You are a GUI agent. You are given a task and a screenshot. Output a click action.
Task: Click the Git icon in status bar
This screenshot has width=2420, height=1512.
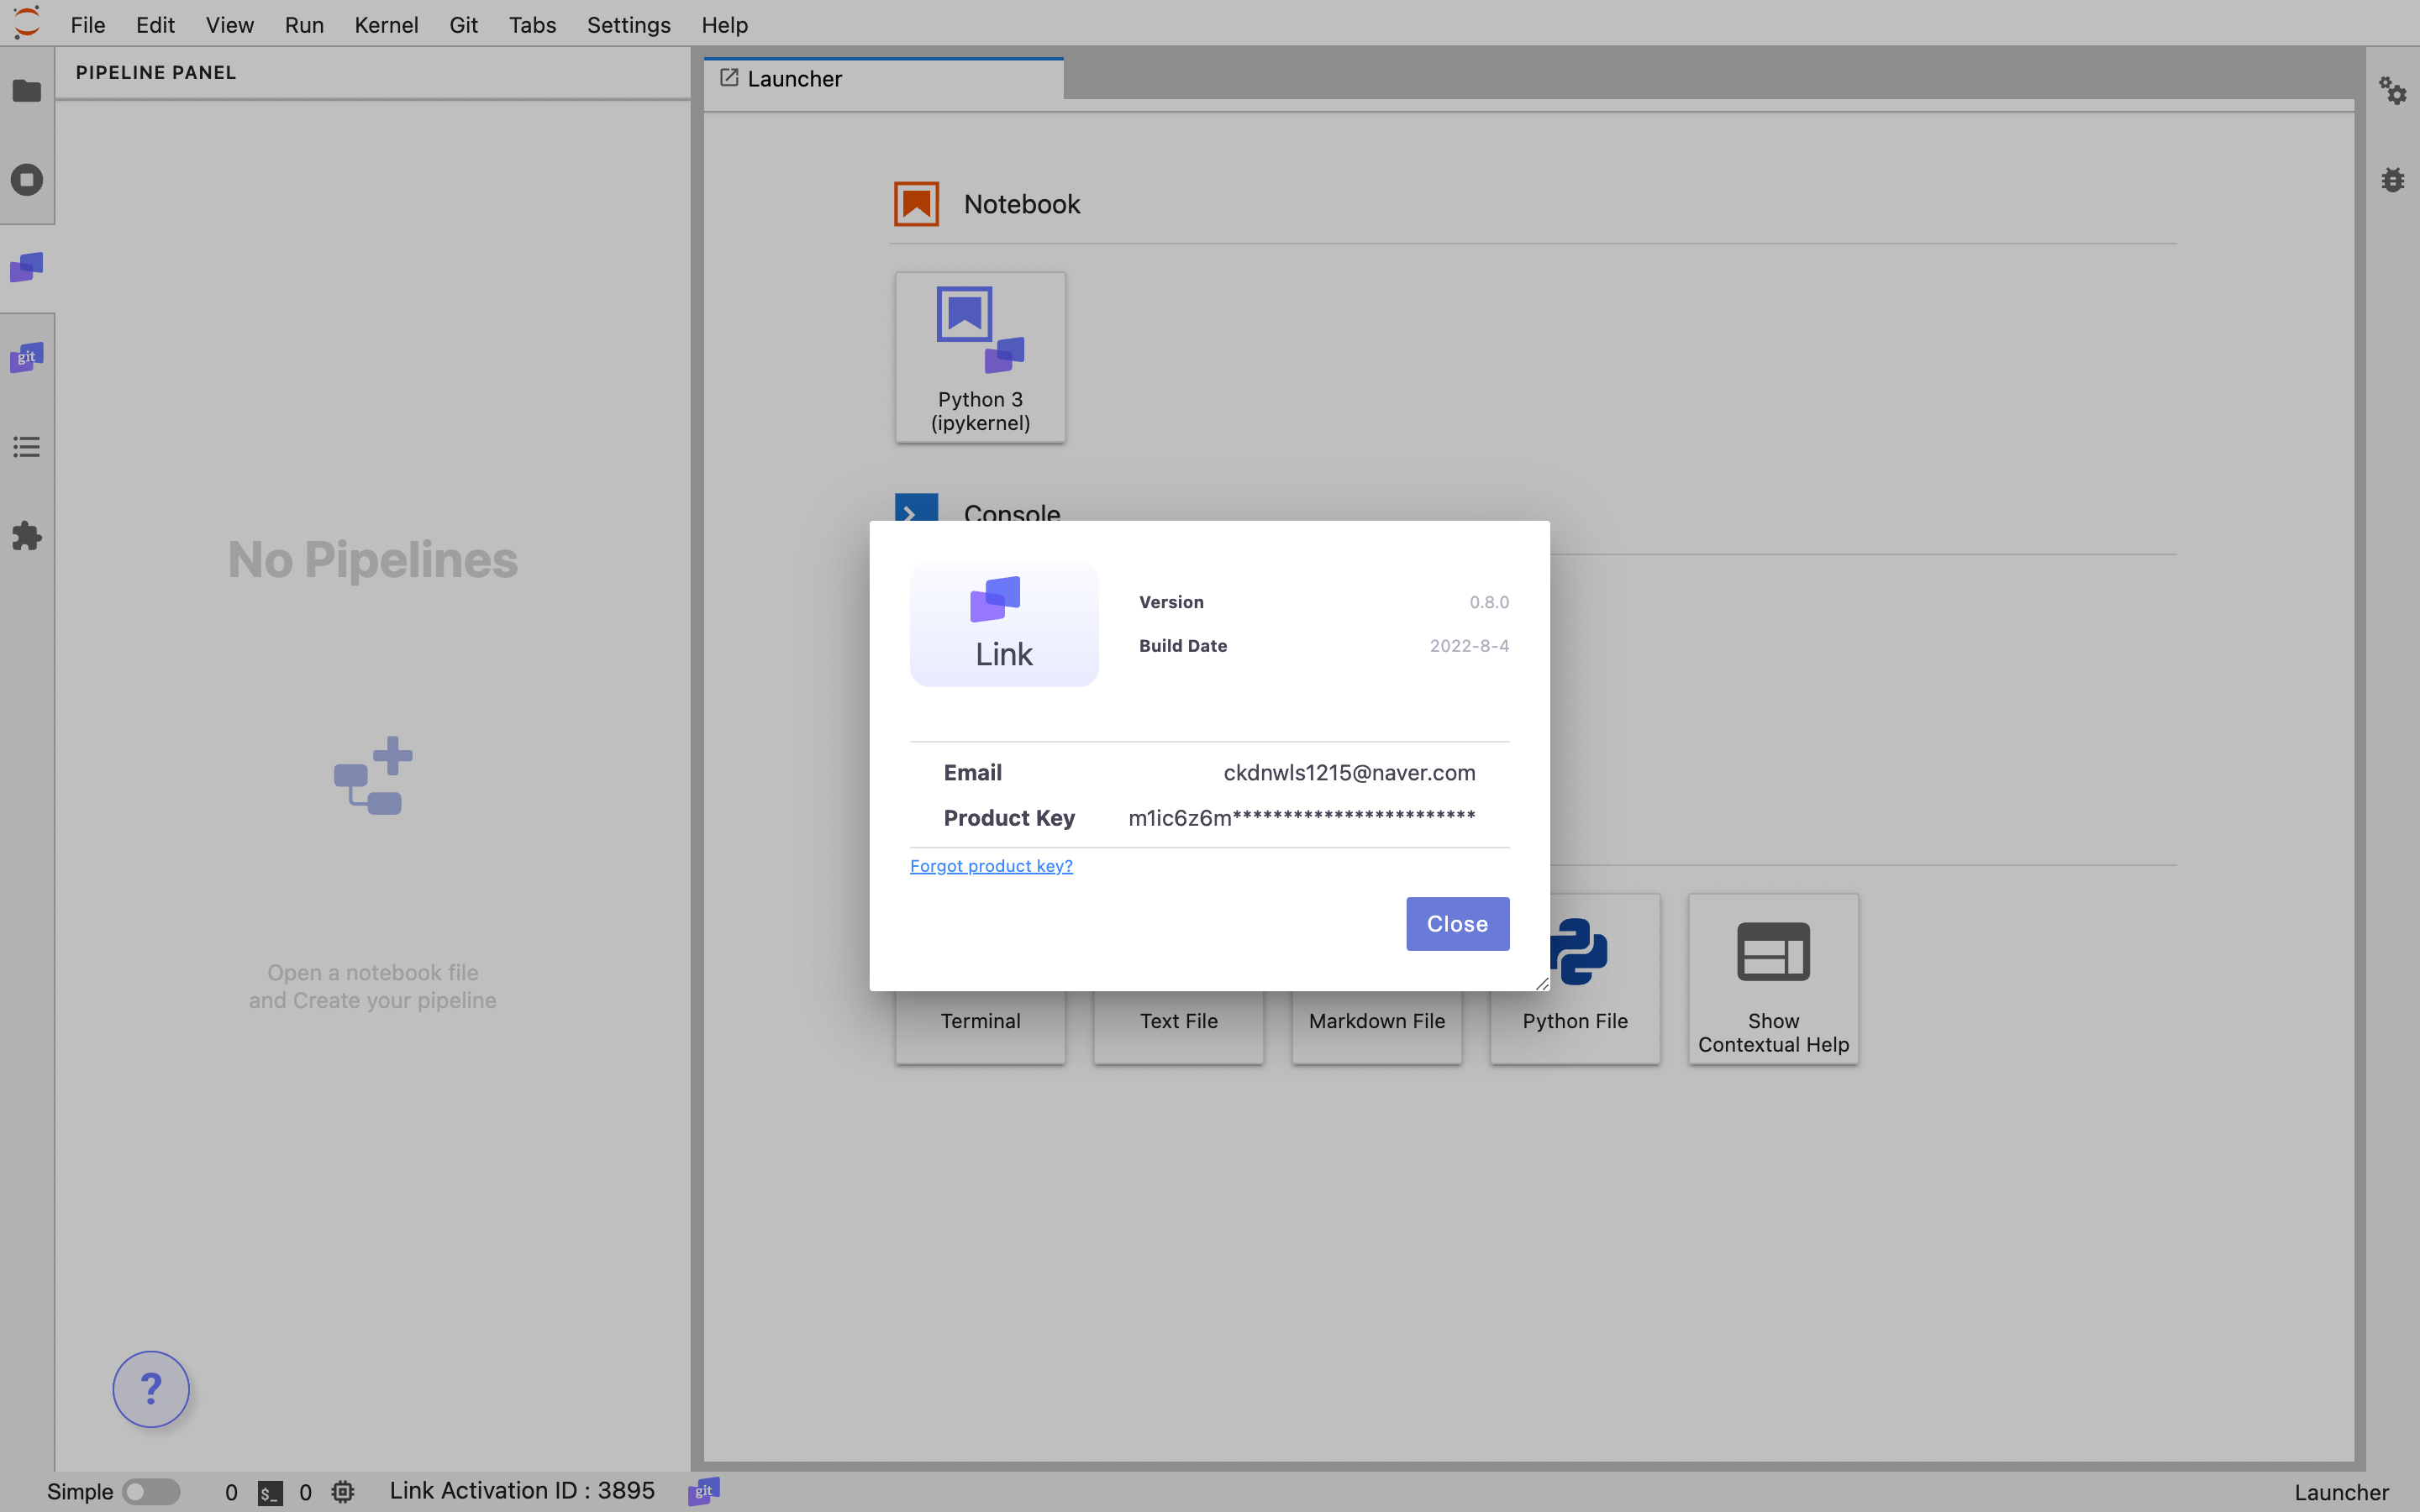coord(704,1491)
